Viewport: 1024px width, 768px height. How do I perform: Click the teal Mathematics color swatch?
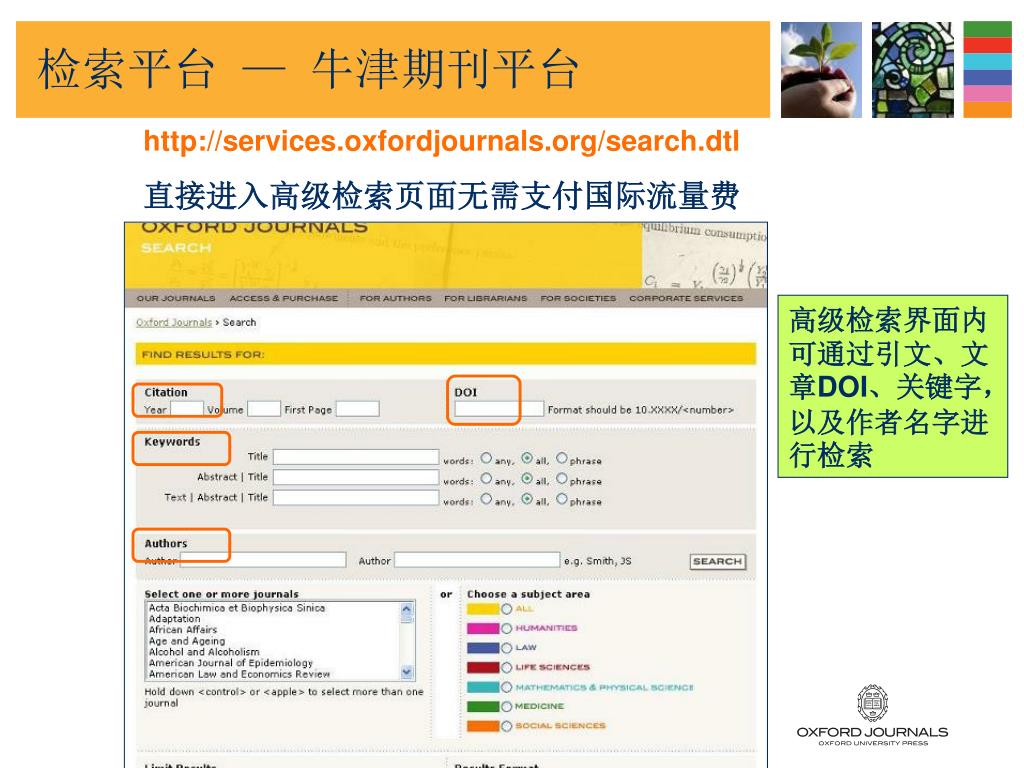(x=483, y=687)
